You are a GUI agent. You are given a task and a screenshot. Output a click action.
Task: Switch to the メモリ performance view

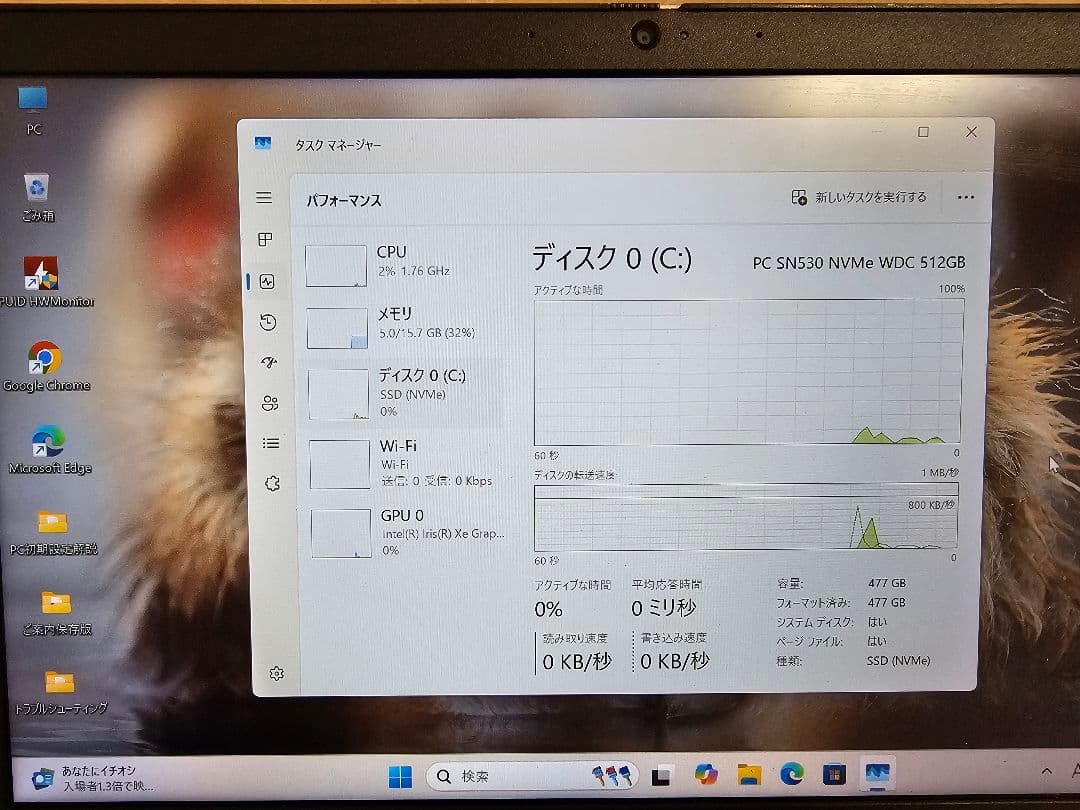click(400, 325)
